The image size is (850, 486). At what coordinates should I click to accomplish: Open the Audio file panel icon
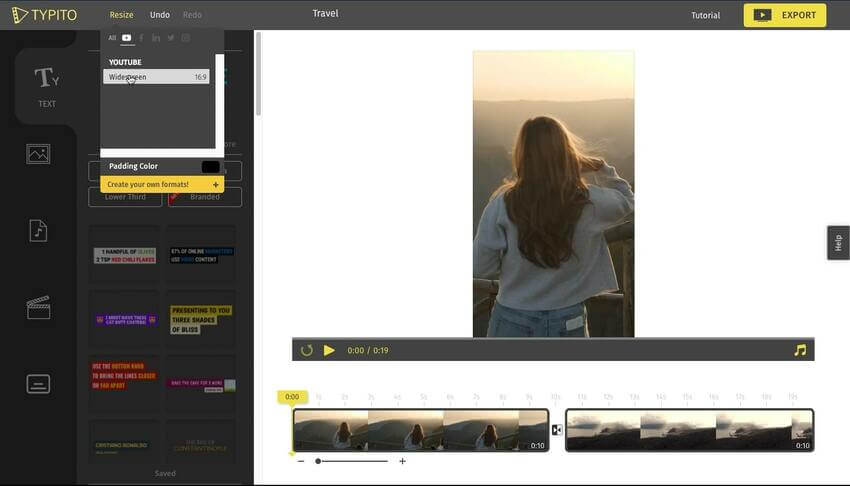pyautogui.click(x=38, y=231)
